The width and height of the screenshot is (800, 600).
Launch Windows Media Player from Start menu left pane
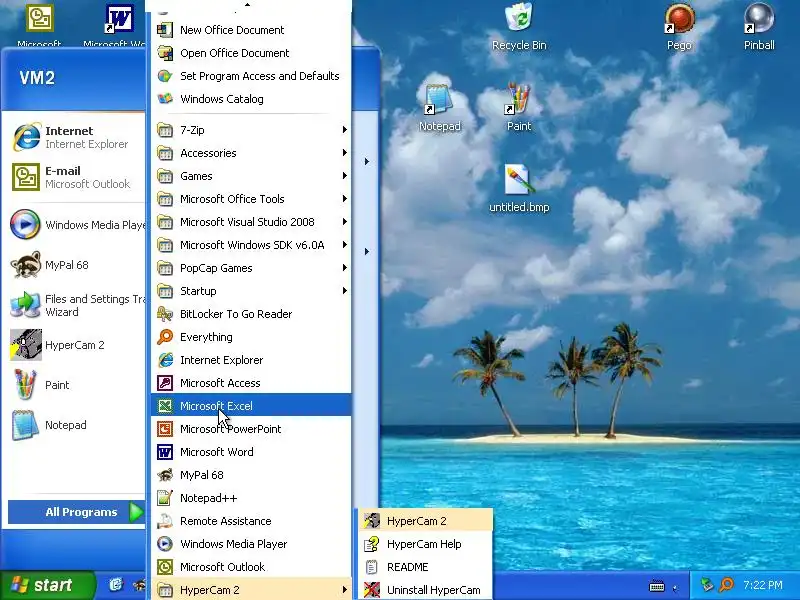point(77,224)
